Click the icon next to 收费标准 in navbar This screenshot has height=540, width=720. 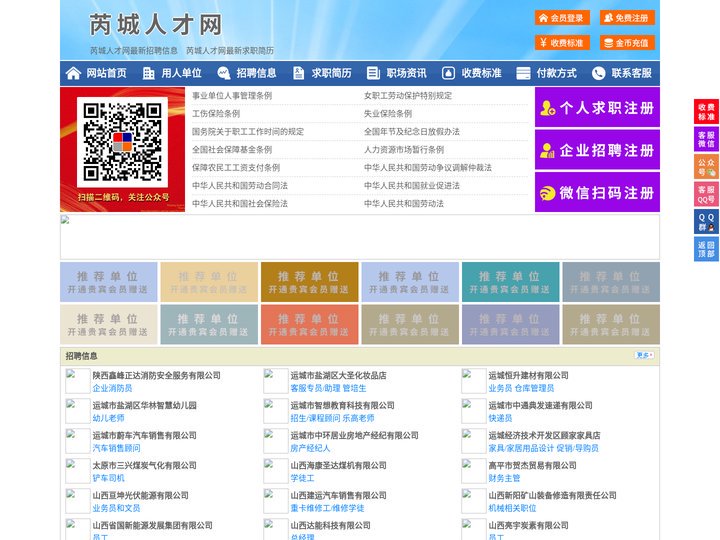click(x=448, y=73)
